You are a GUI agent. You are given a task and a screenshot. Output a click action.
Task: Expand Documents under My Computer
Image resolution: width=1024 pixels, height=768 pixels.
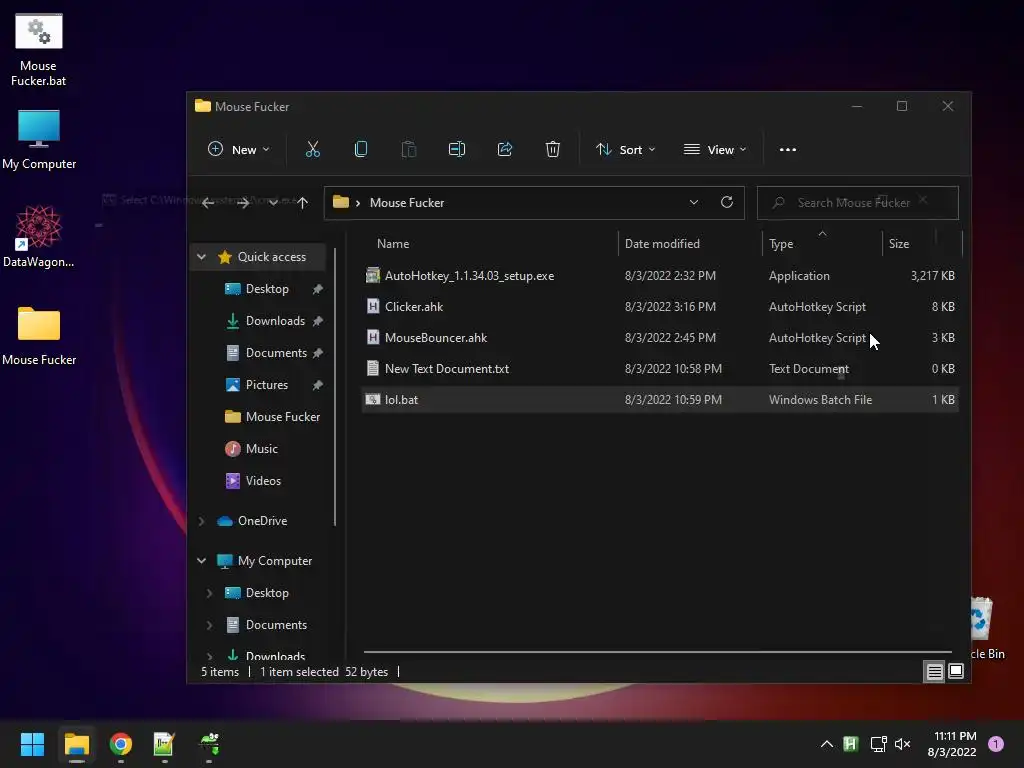click(x=210, y=625)
